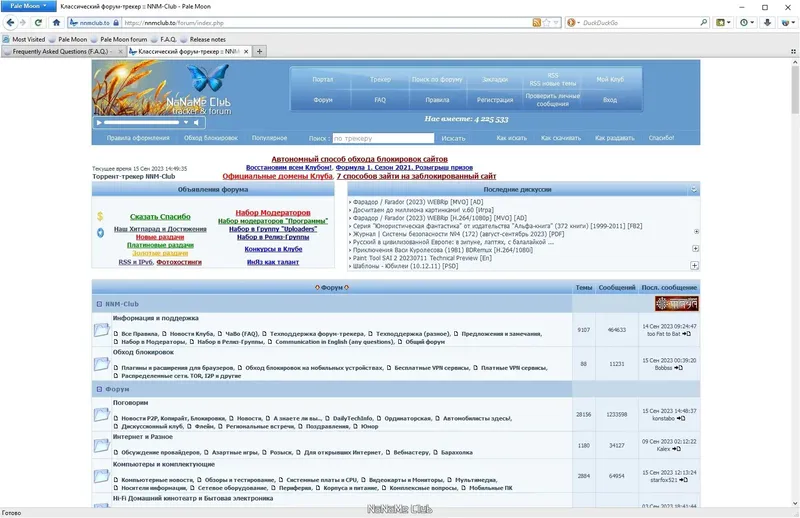Click the Вход login menu item

pyautogui.click(x=610, y=100)
